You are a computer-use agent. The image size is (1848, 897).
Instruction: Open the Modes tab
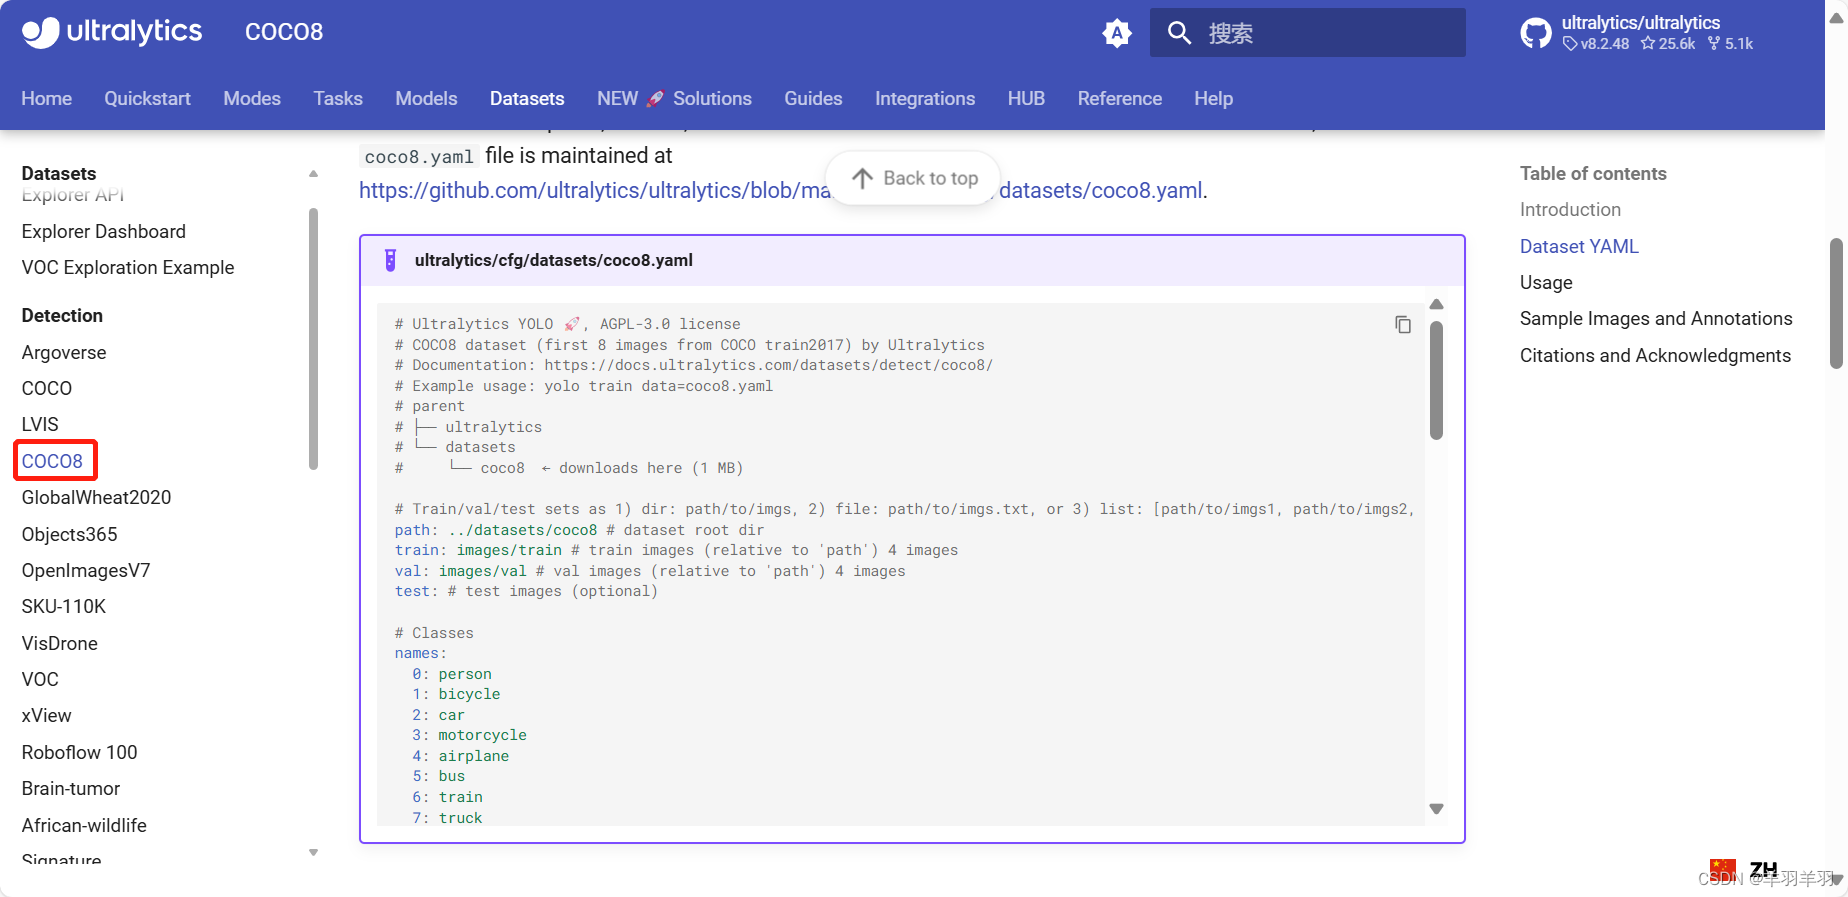pos(252,99)
